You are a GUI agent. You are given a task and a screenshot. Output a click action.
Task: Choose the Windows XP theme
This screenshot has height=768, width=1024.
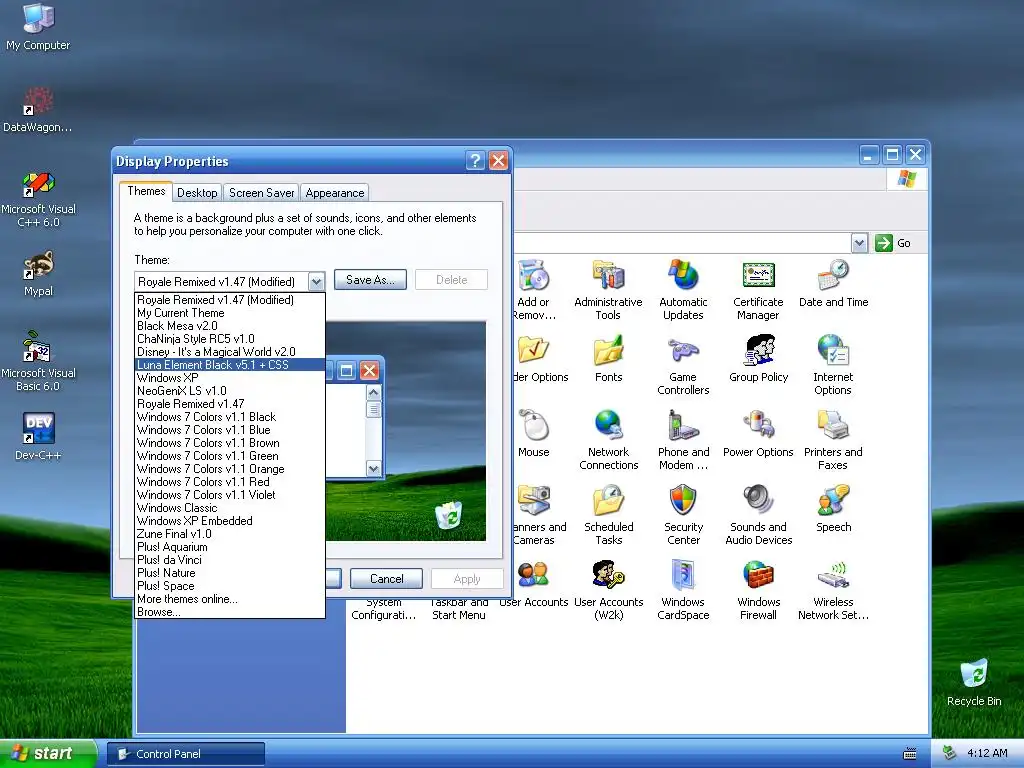click(230, 377)
